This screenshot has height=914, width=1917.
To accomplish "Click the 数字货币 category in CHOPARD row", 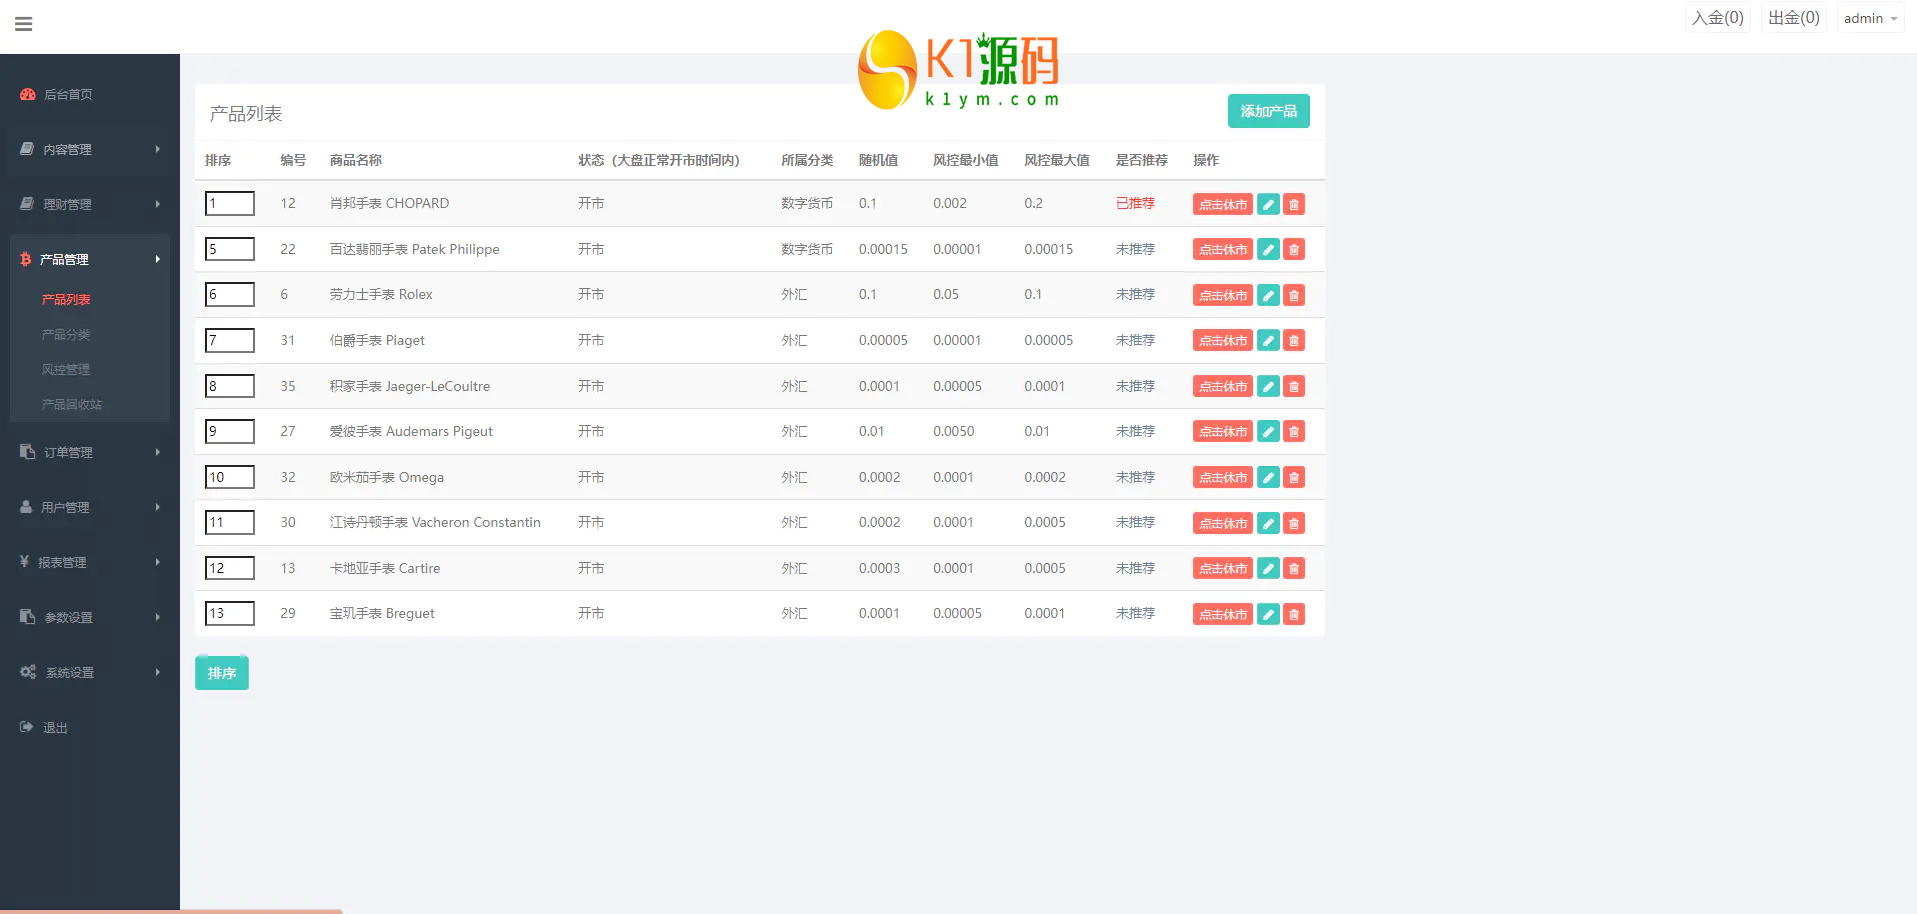I will (x=807, y=203).
